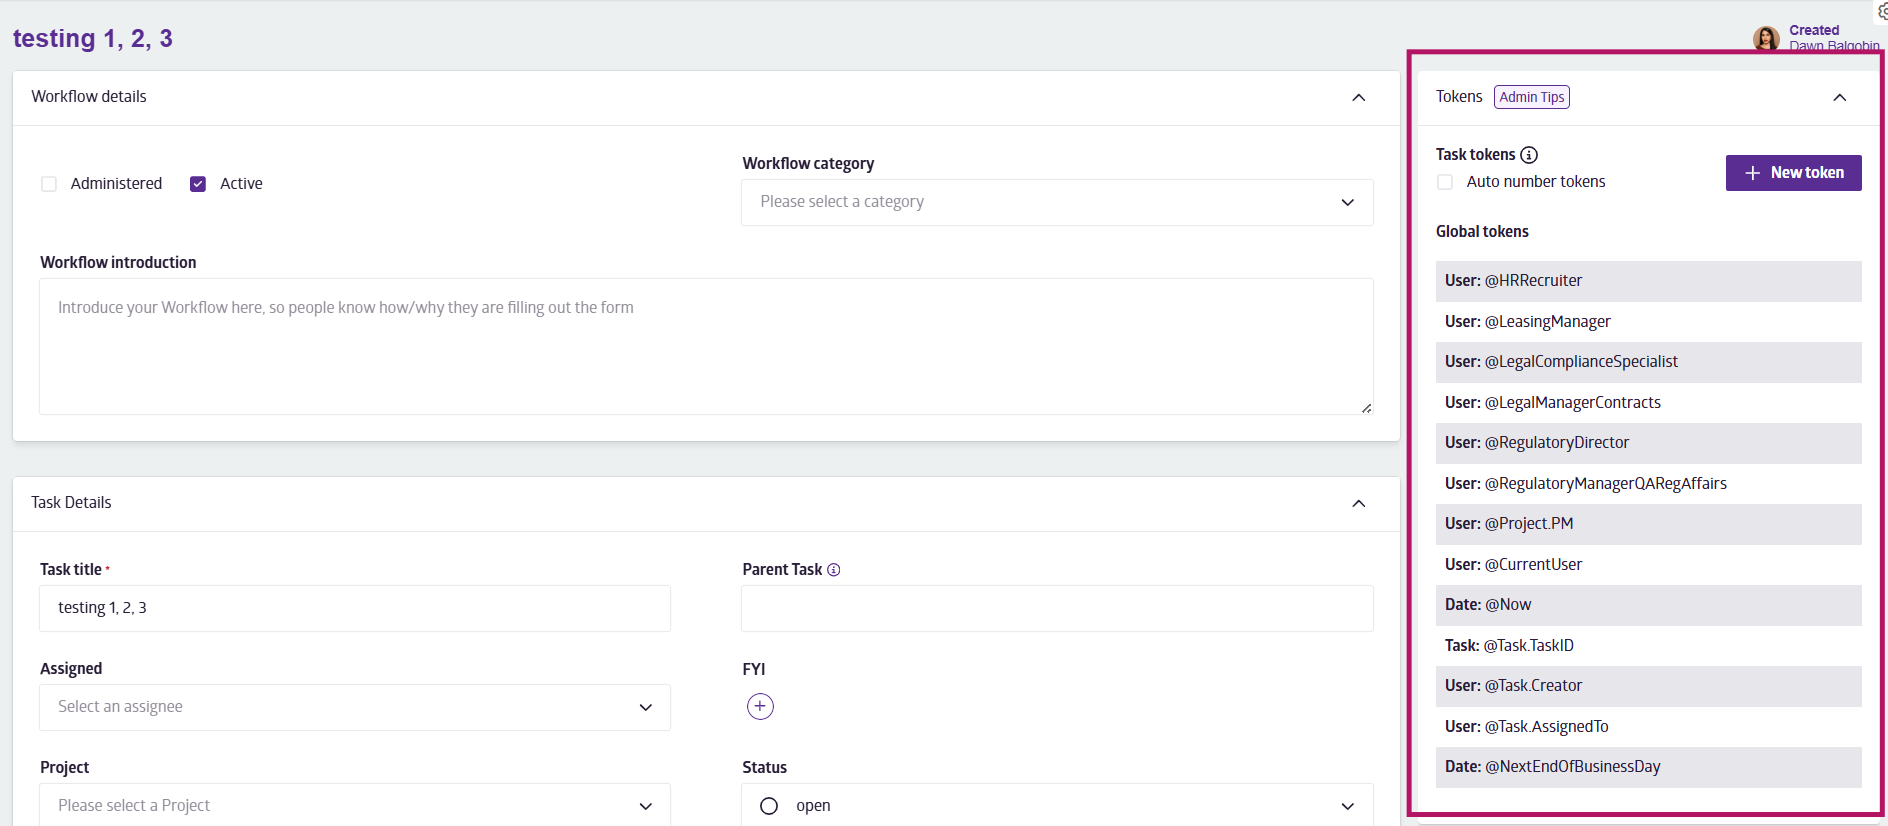Click into the Workflow introduction text area
Viewport: 1888px width, 826px height.
[705, 346]
